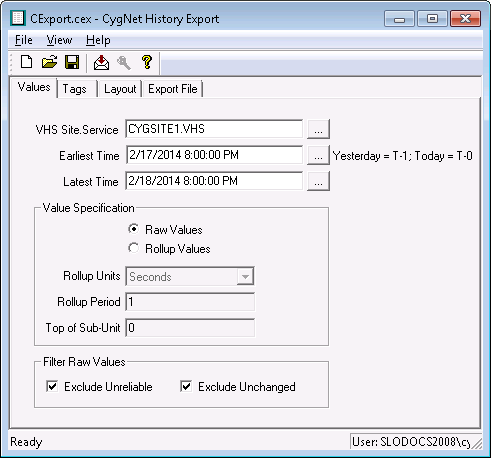This screenshot has height=458, width=491.
Task: Minimize the CygNet History Export window
Action: pos(399,18)
